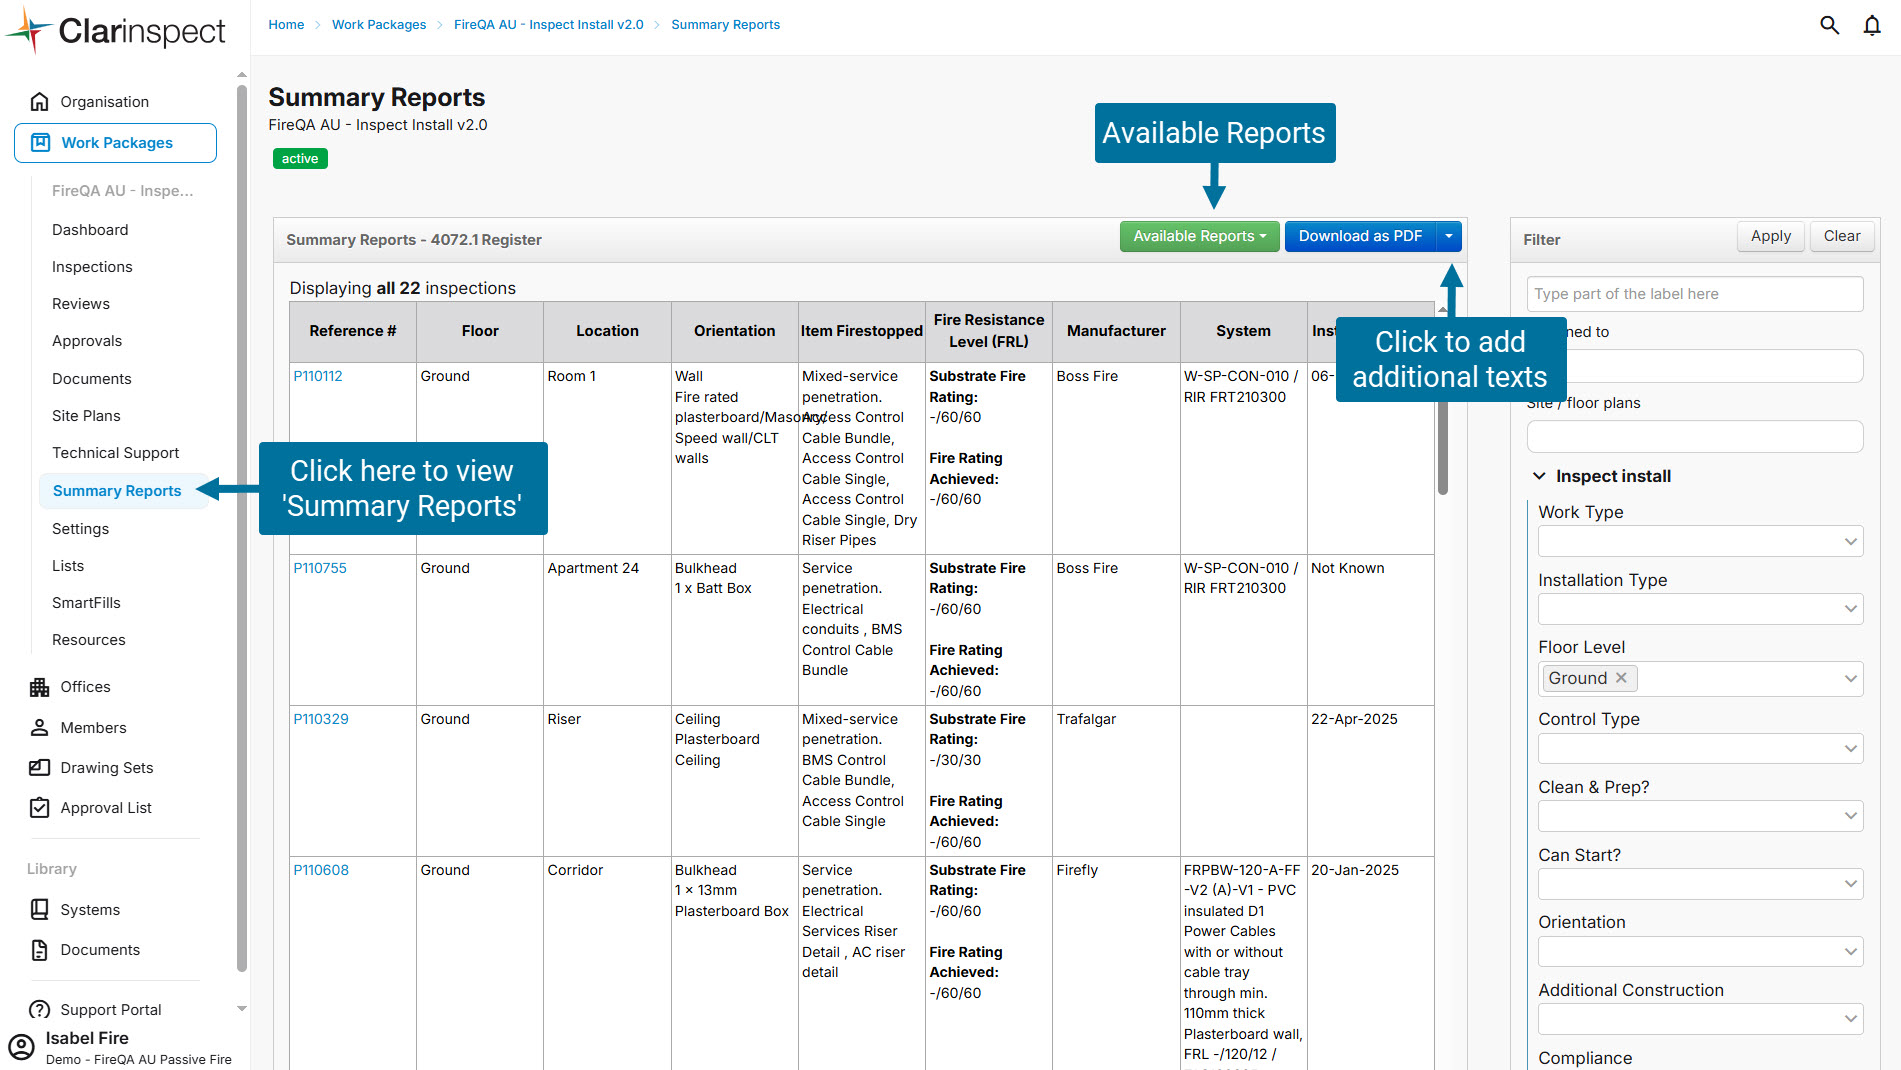Viewport: 1901px width, 1070px height.
Task: Click the label filter text field
Action: (1694, 294)
